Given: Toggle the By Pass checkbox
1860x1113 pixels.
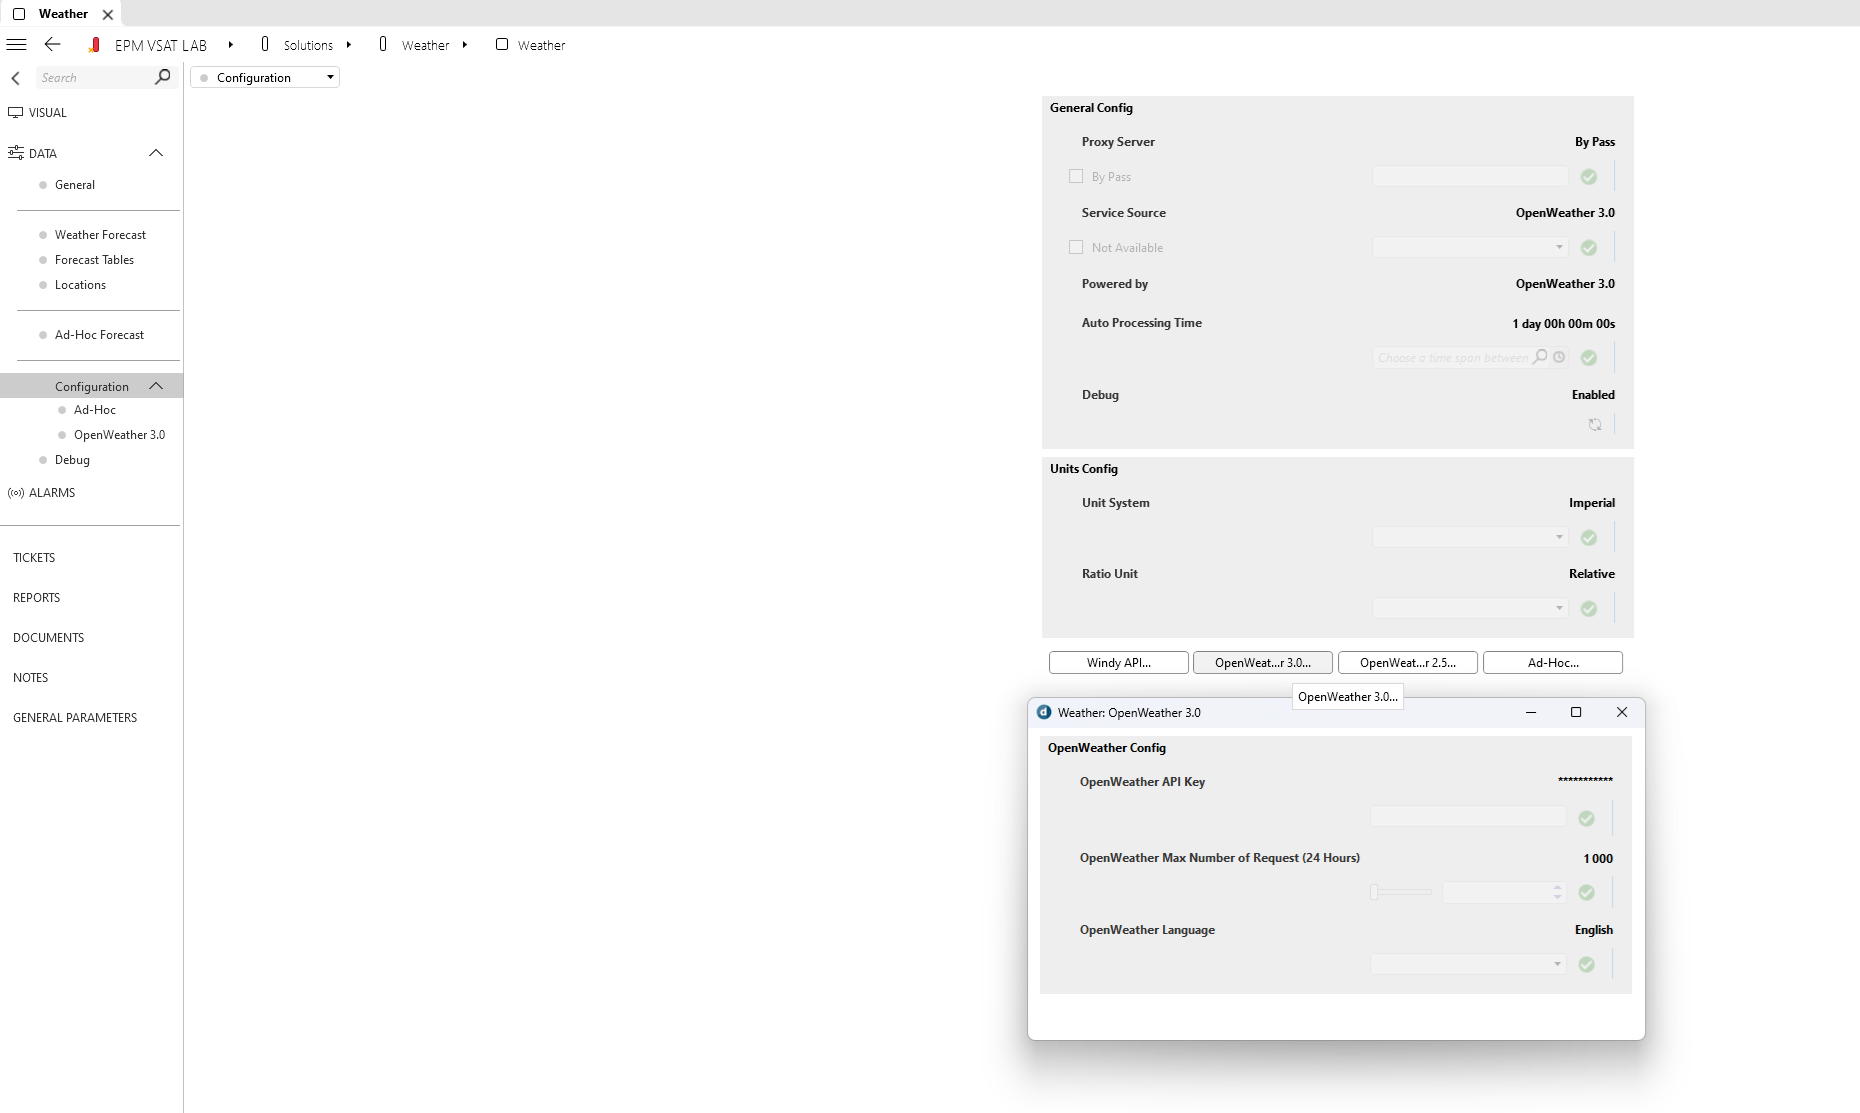Looking at the screenshot, I should pos(1076,176).
